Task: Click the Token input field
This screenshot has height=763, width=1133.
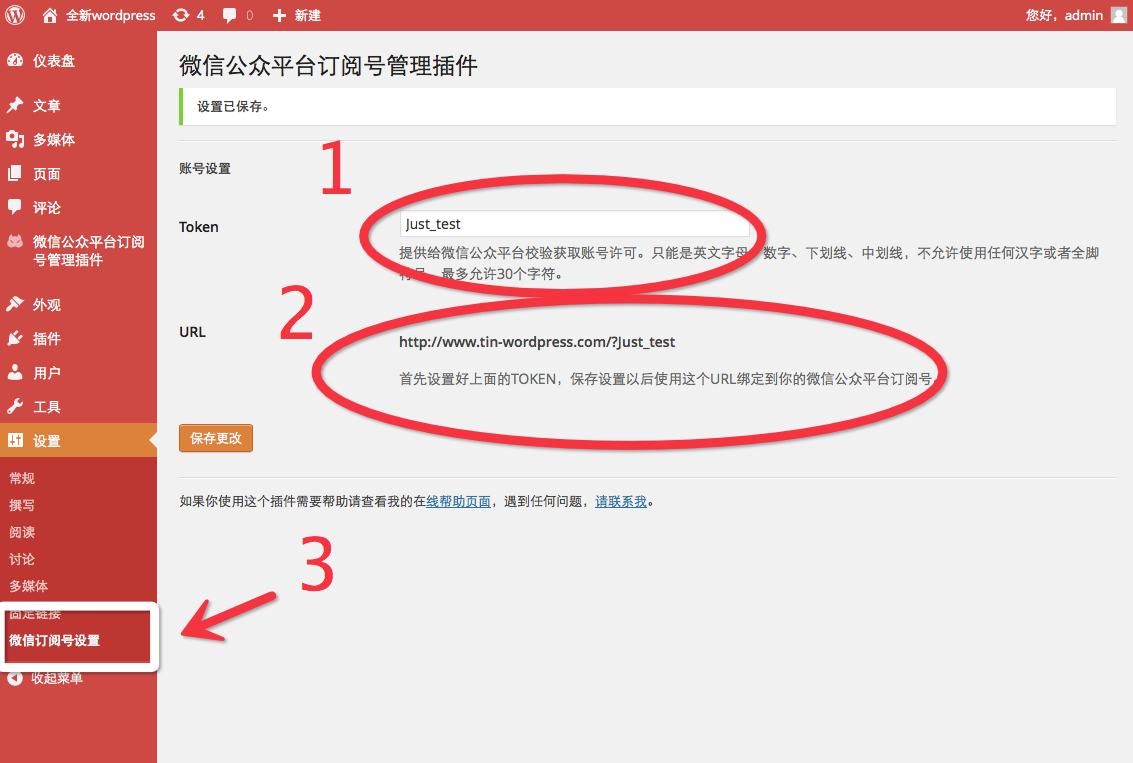Action: [574, 224]
